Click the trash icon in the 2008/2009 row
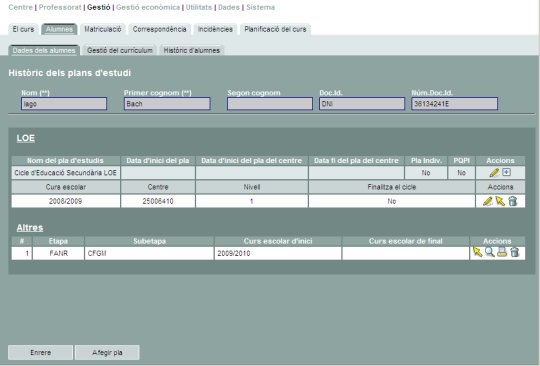The image size is (540, 366). tap(513, 201)
